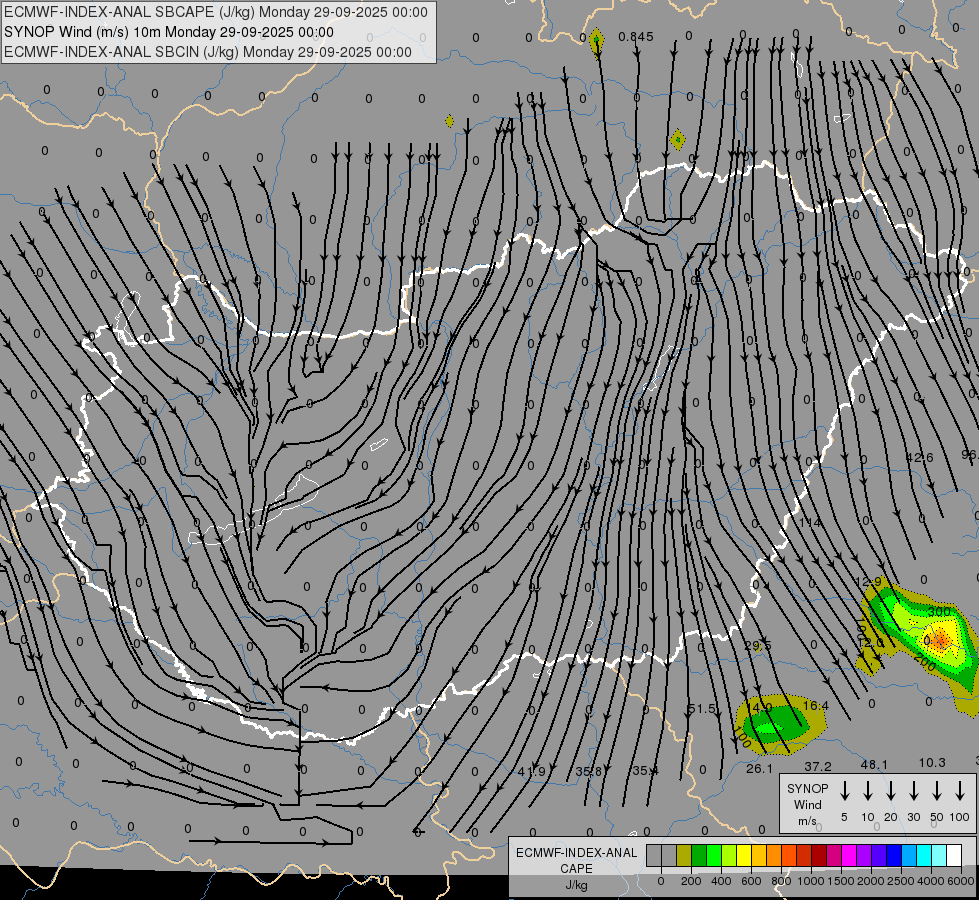Click the 26.1 value on the map
The height and width of the screenshot is (900, 979).
759,769
